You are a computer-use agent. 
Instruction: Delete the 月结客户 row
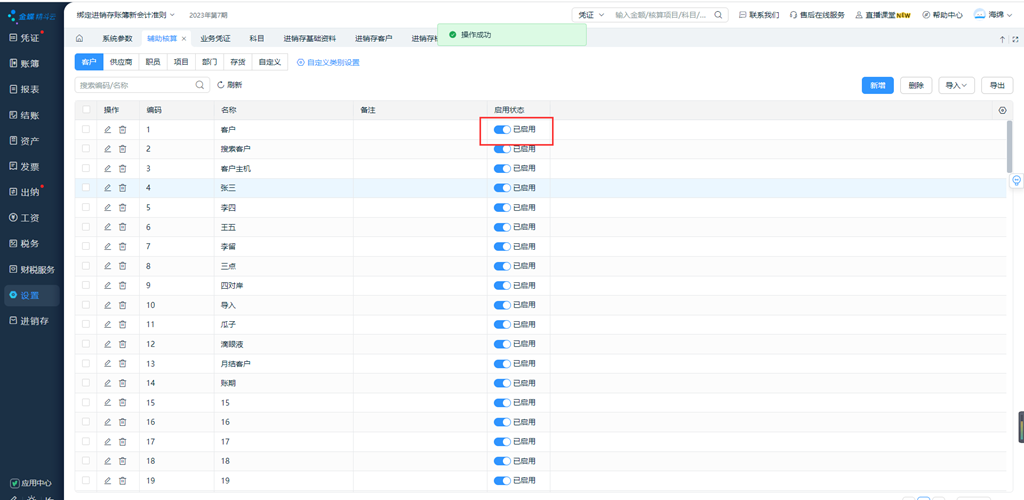click(x=123, y=364)
